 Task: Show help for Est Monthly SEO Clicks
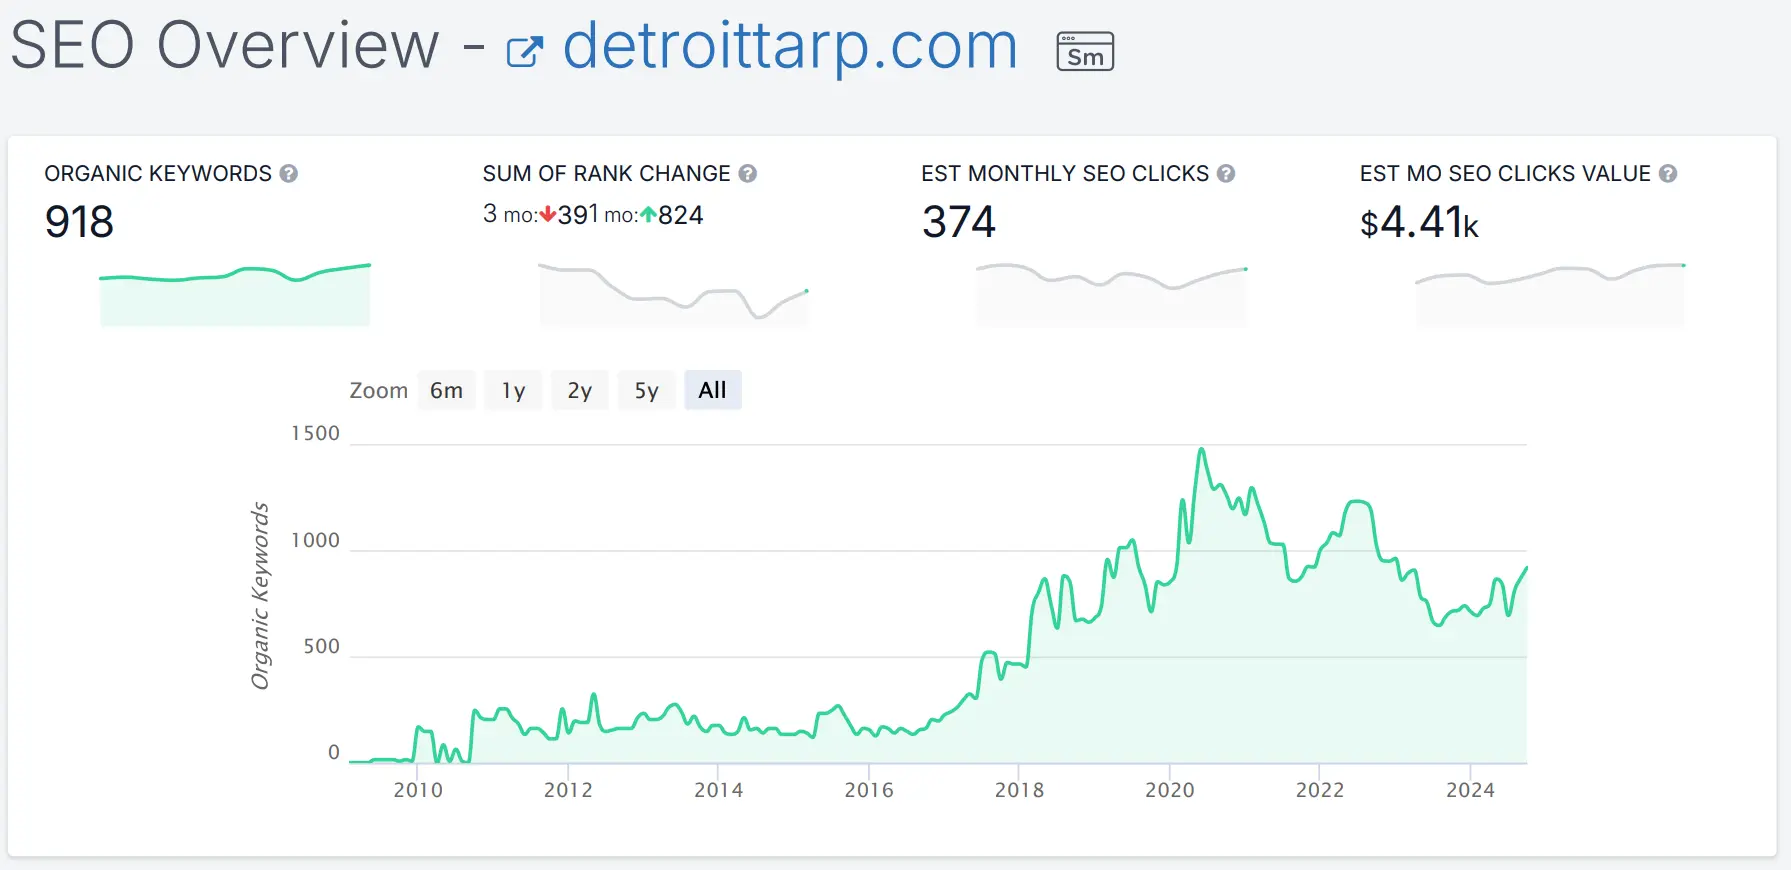(1226, 174)
